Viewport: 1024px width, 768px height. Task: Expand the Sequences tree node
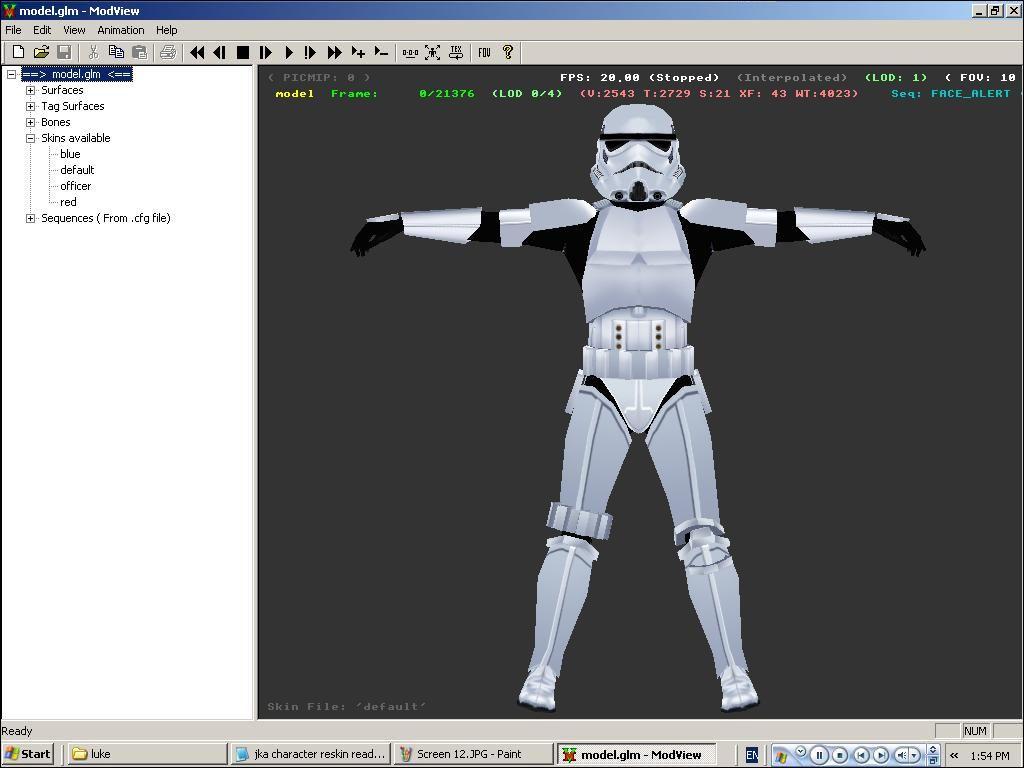(x=31, y=218)
